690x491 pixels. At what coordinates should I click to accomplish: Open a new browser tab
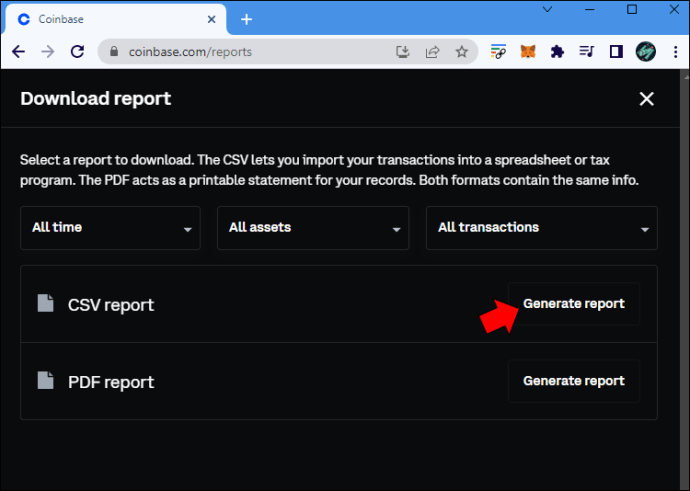246,19
